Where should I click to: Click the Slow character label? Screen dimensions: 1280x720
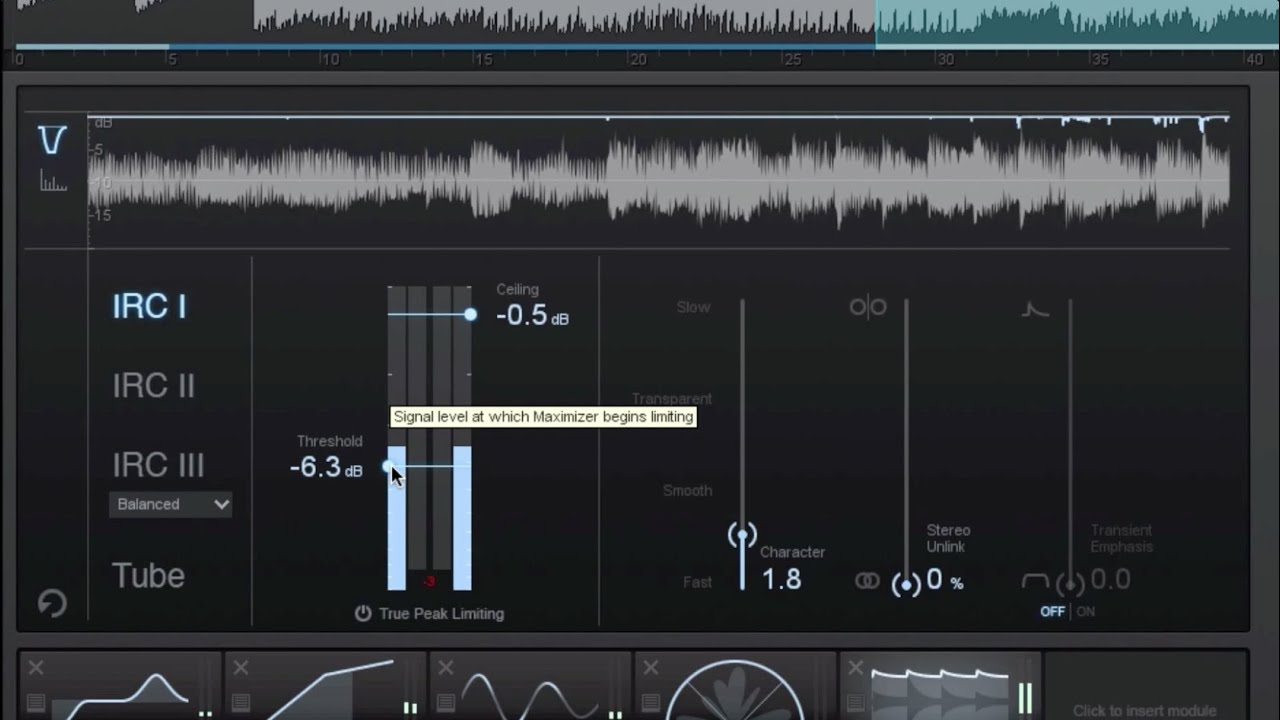693,308
